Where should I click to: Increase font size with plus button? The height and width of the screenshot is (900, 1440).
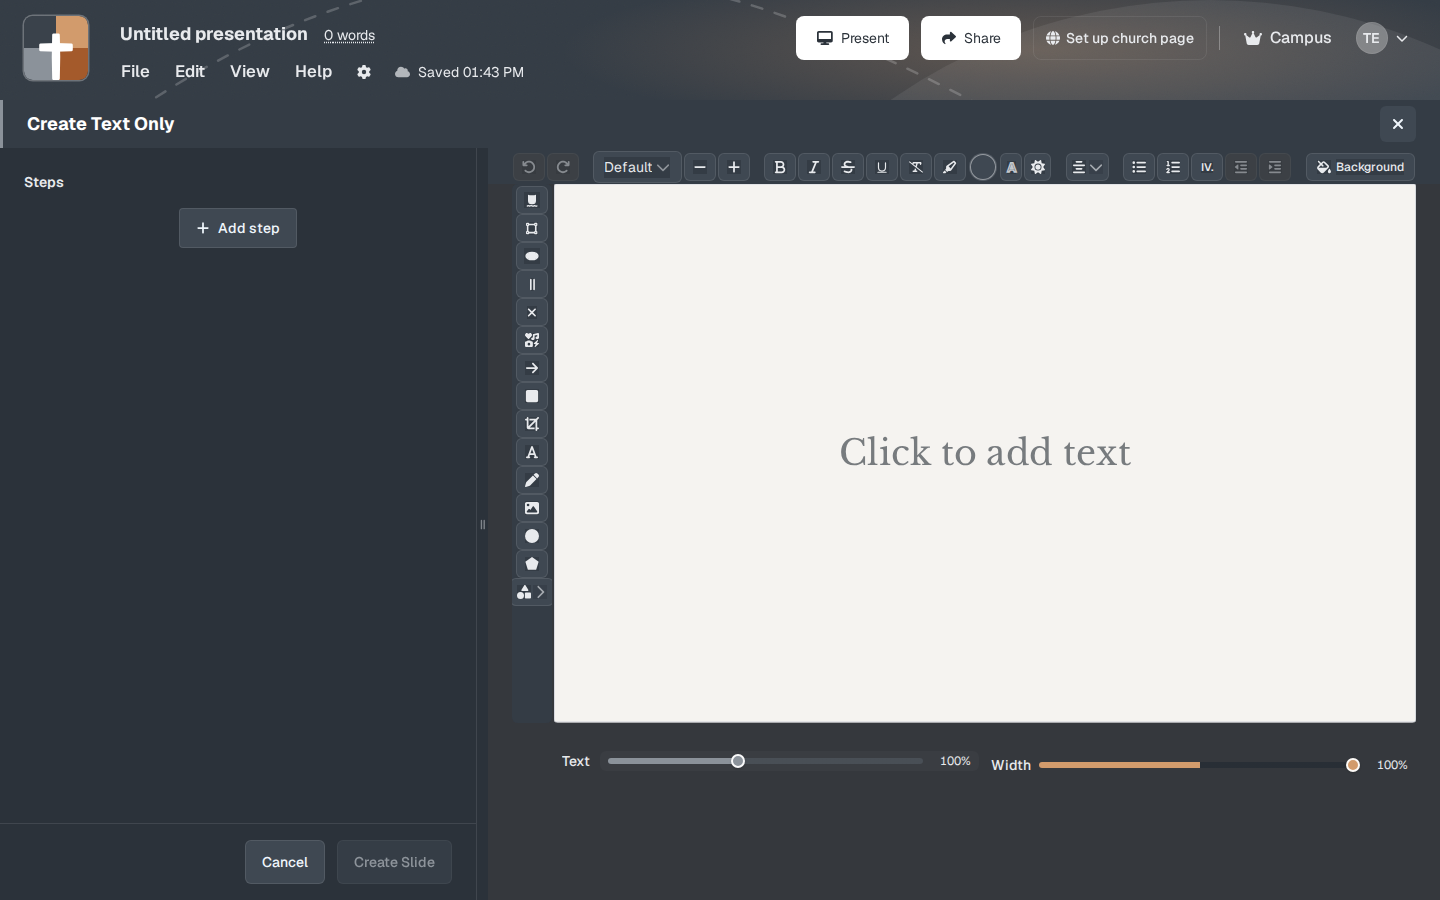click(734, 167)
